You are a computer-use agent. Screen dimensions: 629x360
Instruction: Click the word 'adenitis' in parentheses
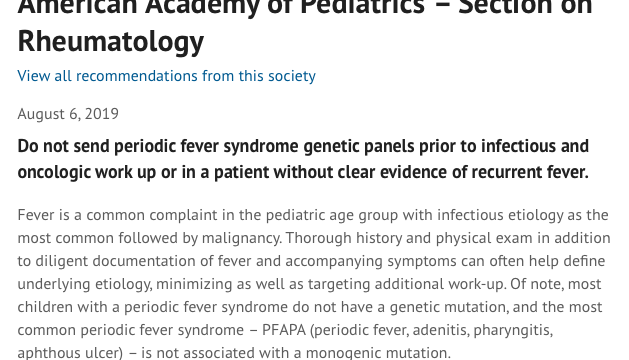[x=440, y=330]
